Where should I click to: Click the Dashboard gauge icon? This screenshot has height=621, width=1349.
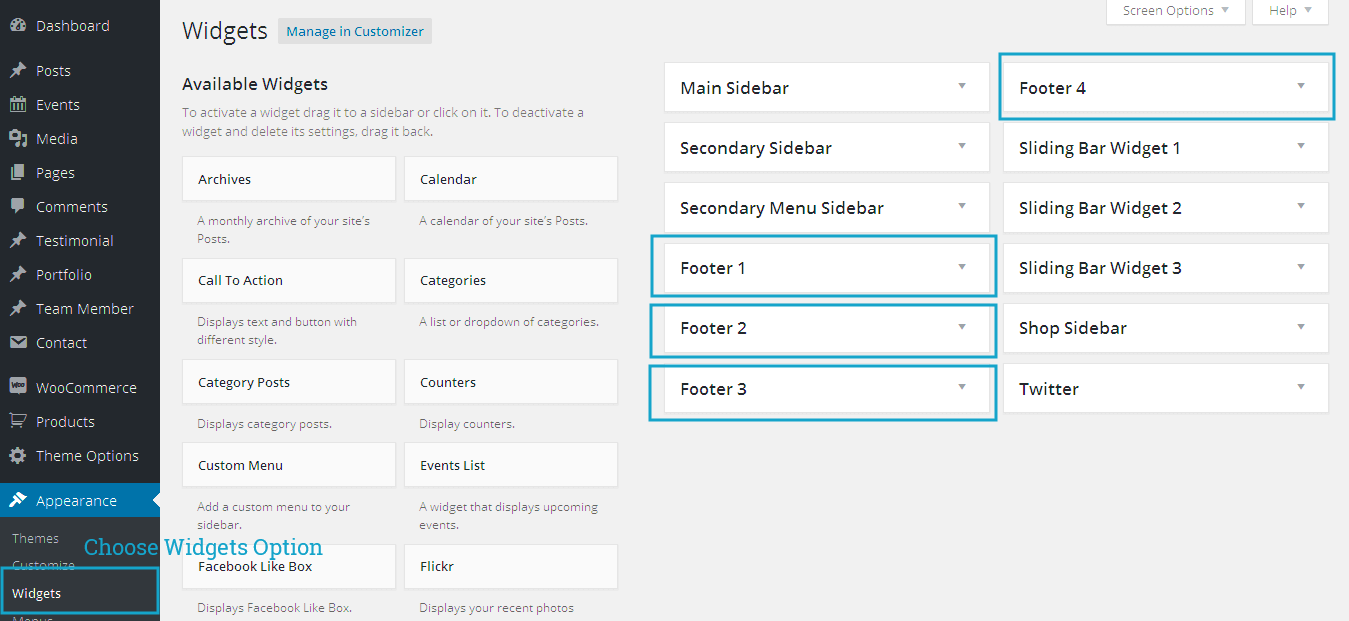point(18,26)
